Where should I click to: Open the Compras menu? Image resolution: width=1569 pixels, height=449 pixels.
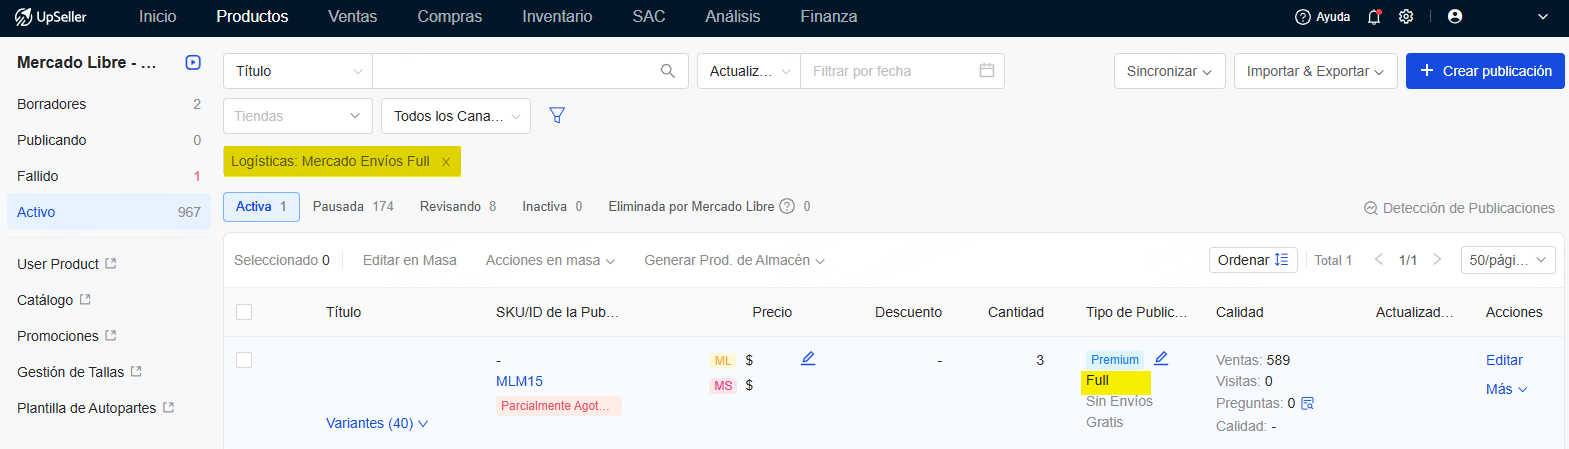coord(450,17)
